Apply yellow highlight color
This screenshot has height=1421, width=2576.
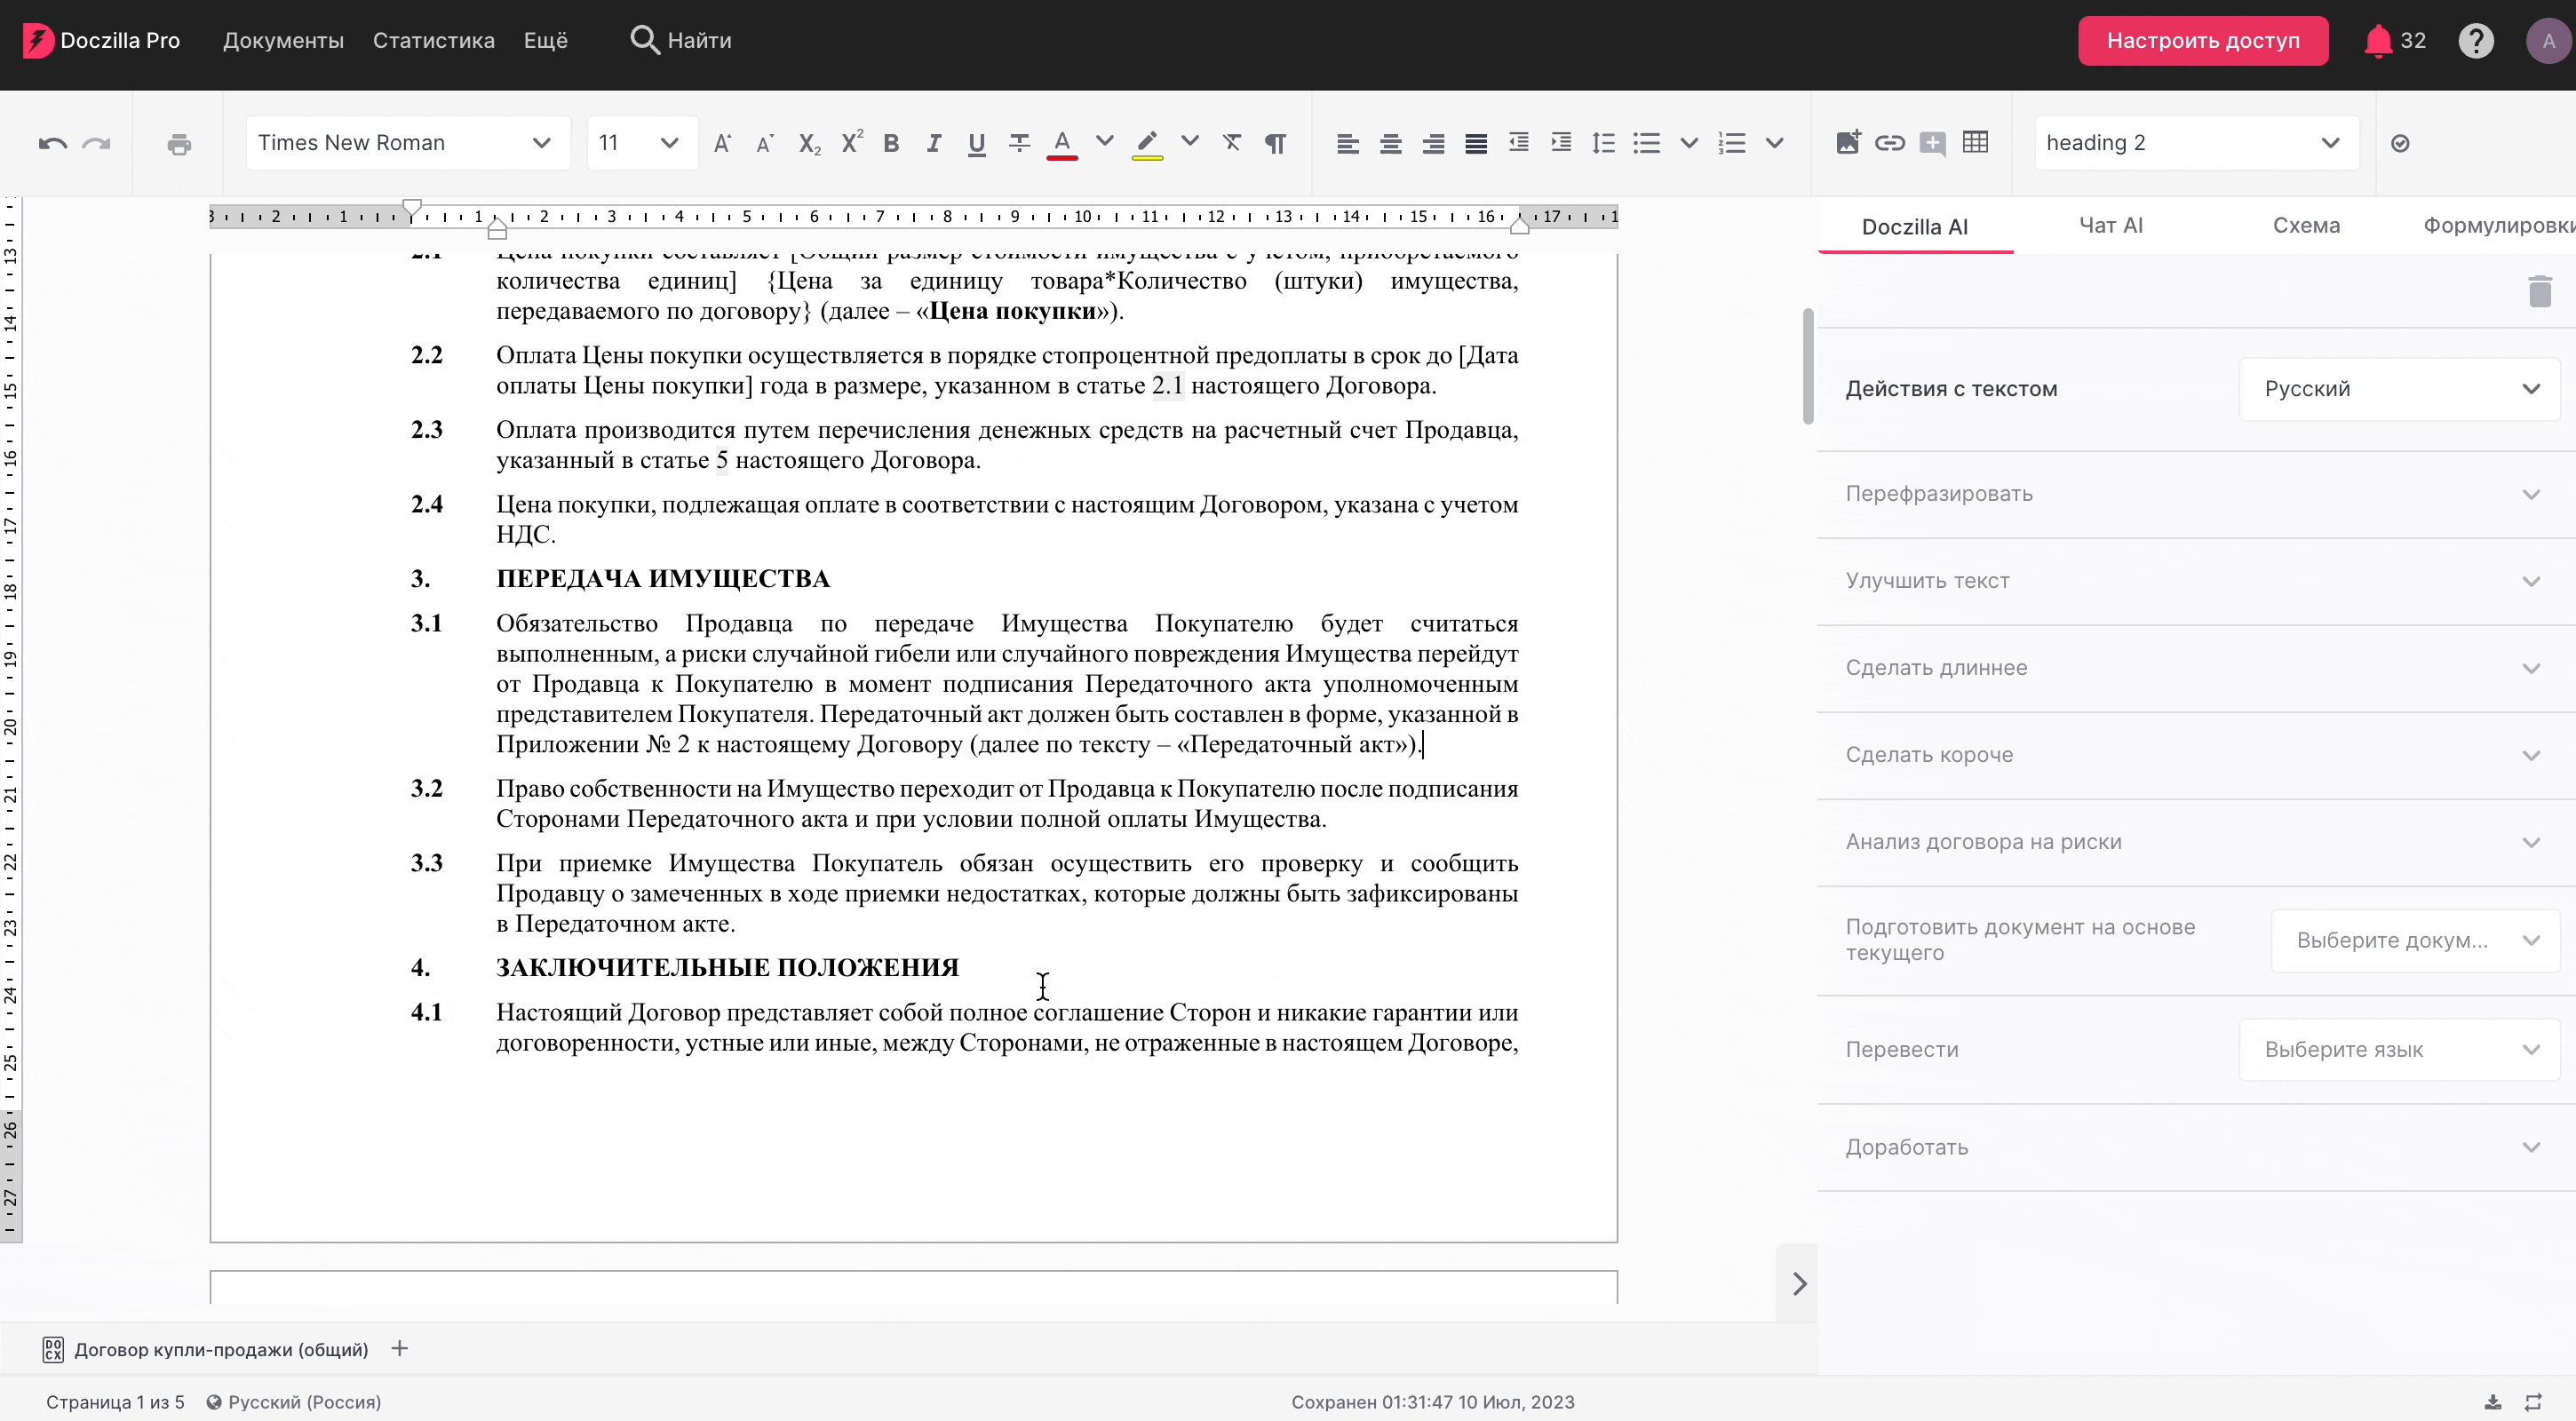[1147, 144]
